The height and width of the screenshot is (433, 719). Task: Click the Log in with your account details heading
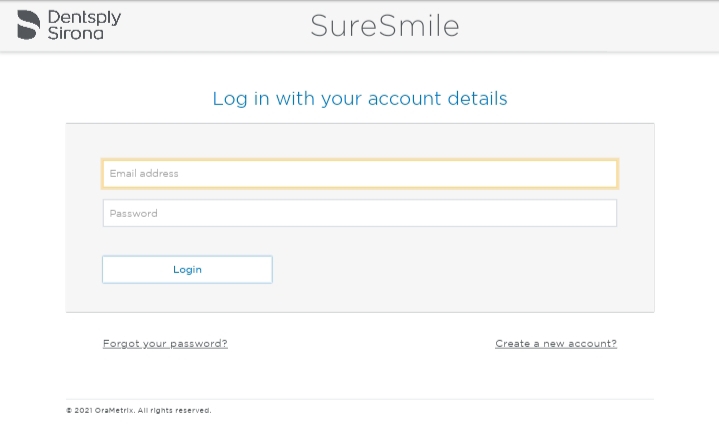point(360,99)
